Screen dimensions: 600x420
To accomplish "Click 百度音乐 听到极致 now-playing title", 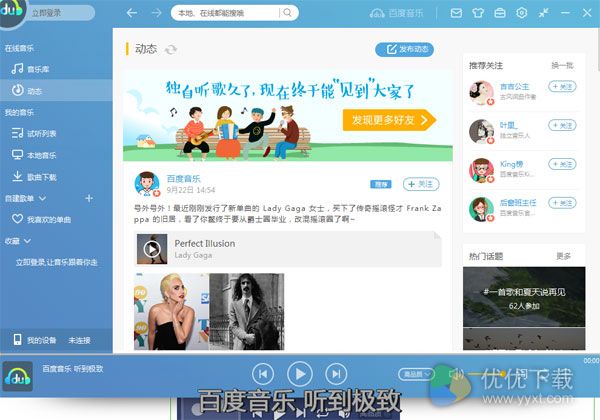I will tap(73, 369).
